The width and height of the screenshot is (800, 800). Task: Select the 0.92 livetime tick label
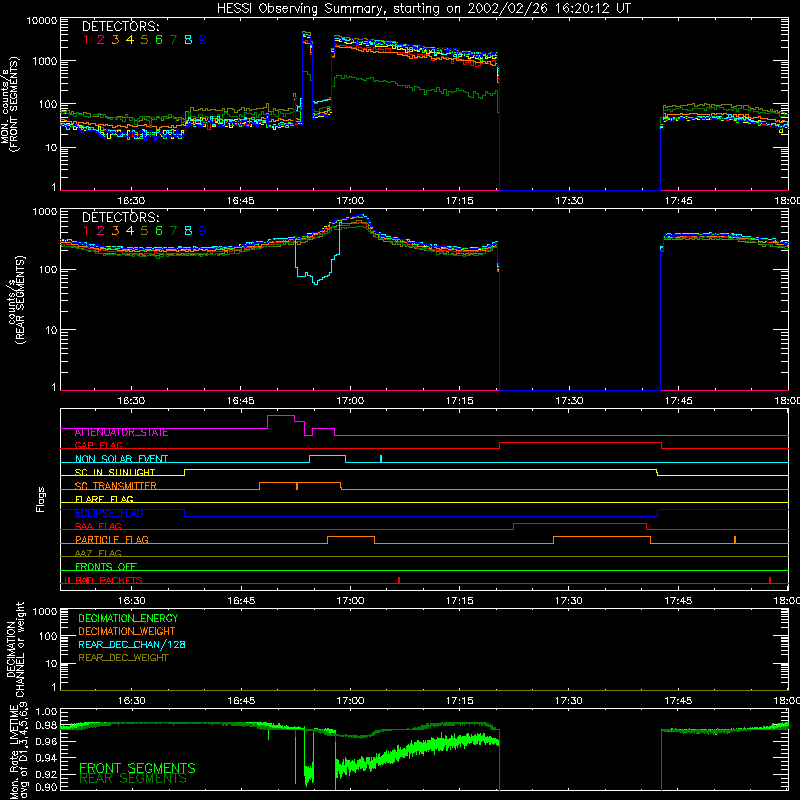(46, 773)
